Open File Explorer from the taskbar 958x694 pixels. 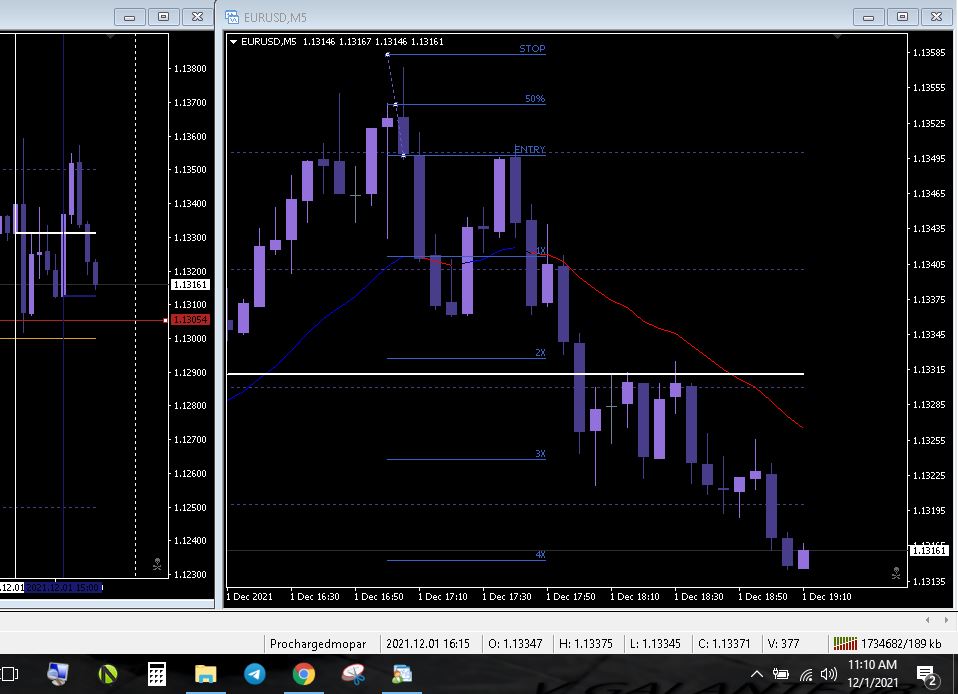click(x=206, y=674)
